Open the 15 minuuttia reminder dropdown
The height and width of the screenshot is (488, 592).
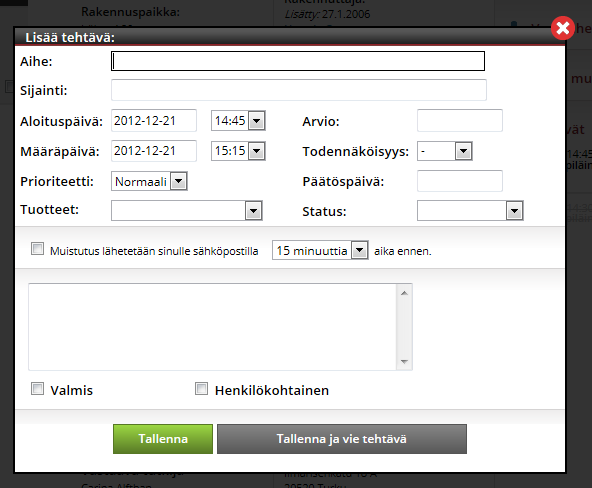320,250
